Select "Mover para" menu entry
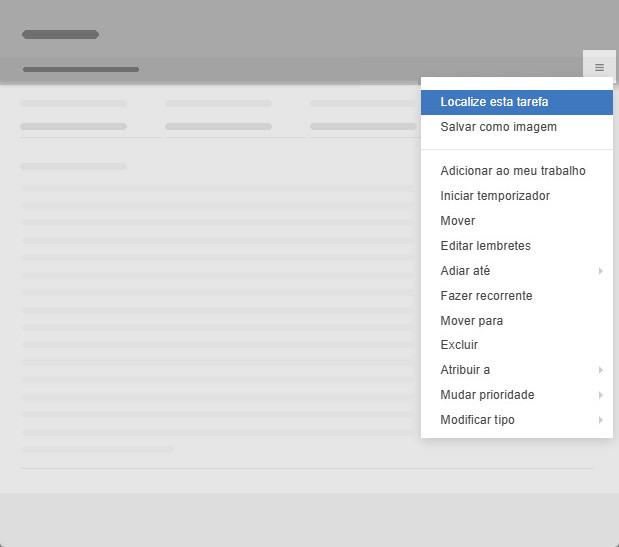619x547 pixels. click(517, 320)
